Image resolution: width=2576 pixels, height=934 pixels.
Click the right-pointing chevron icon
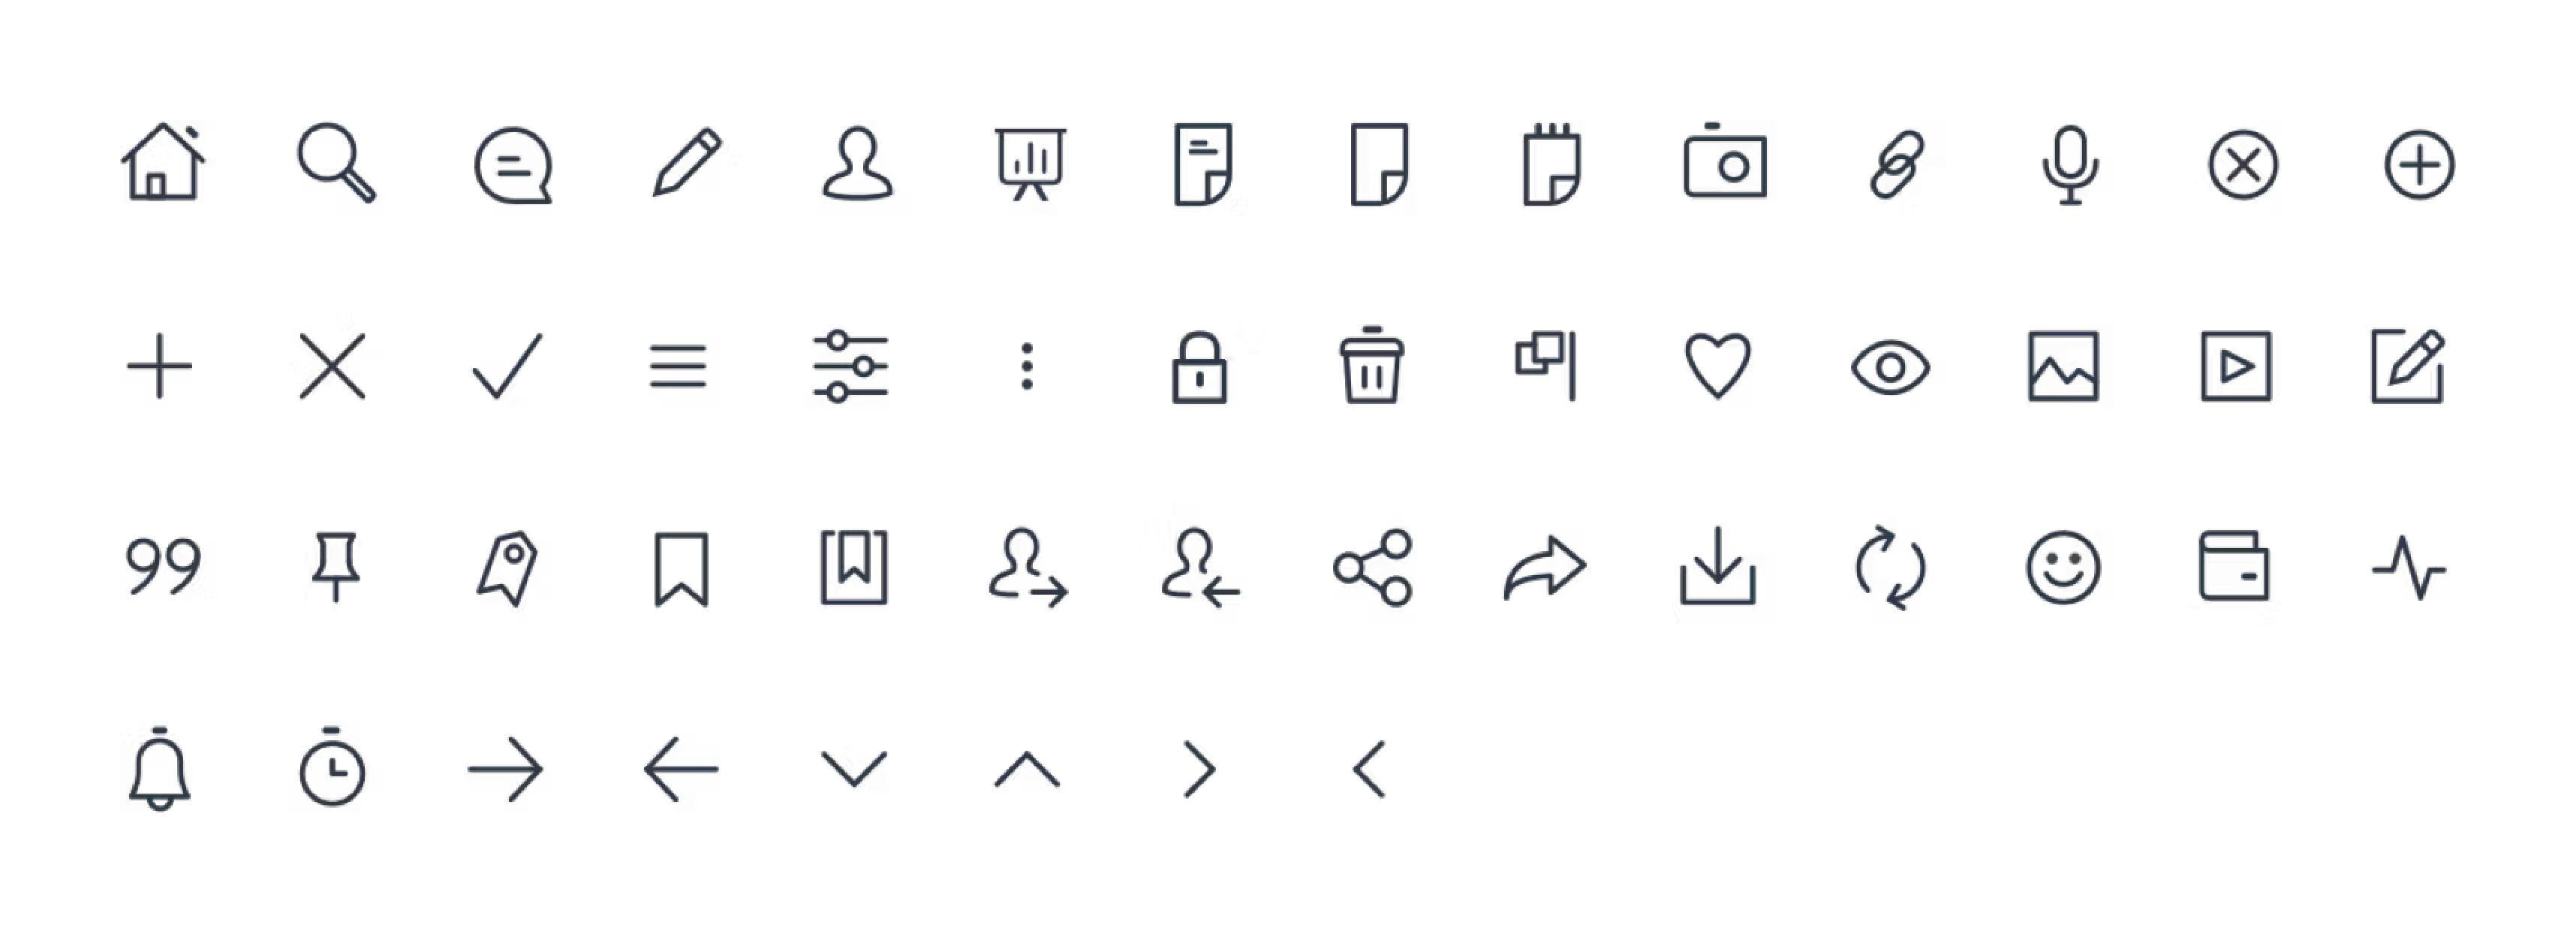click(x=1200, y=769)
